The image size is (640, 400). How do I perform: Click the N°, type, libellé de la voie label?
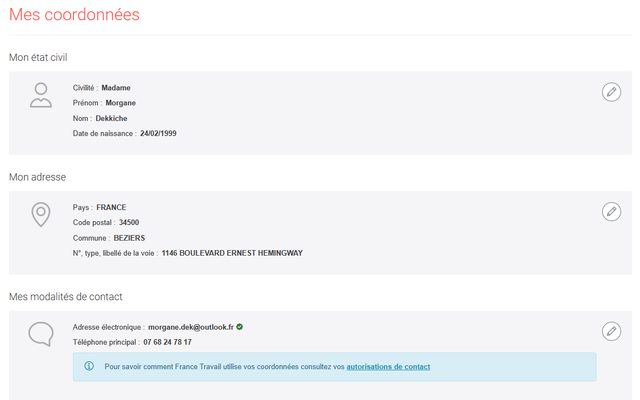tap(116, 253)
